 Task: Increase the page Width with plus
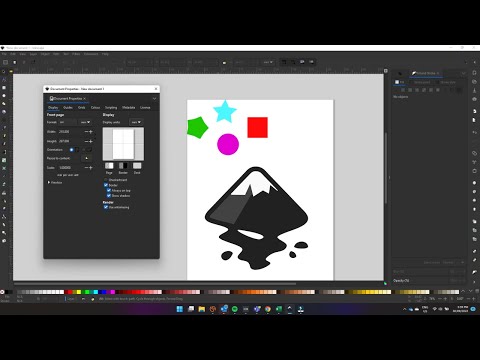[x=91, y=132]
